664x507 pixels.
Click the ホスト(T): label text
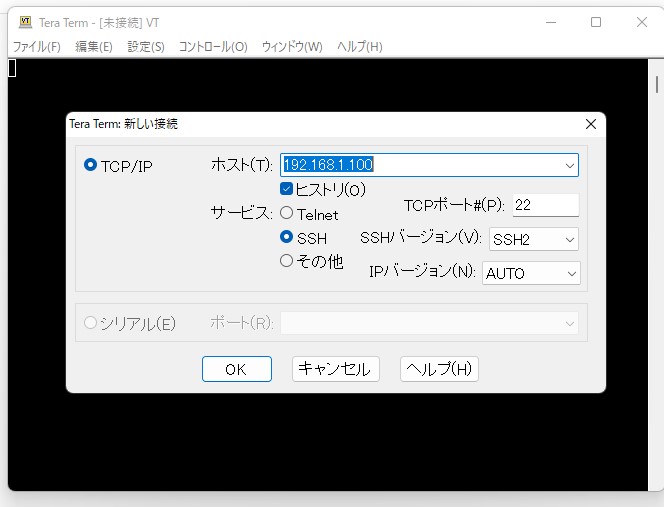point(242,164)
